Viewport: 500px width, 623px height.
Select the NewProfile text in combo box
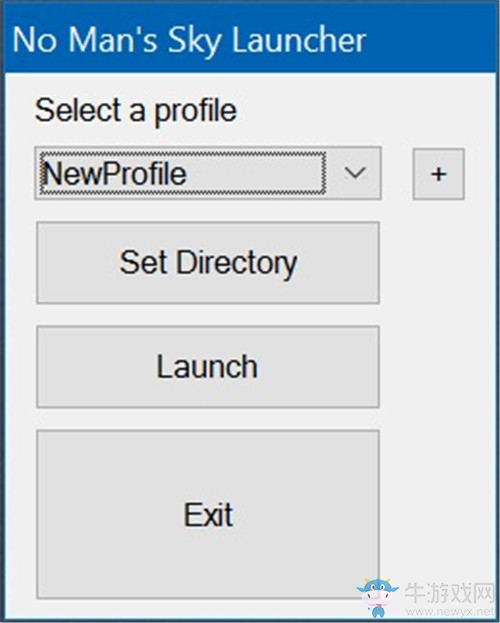click(115, 174)
